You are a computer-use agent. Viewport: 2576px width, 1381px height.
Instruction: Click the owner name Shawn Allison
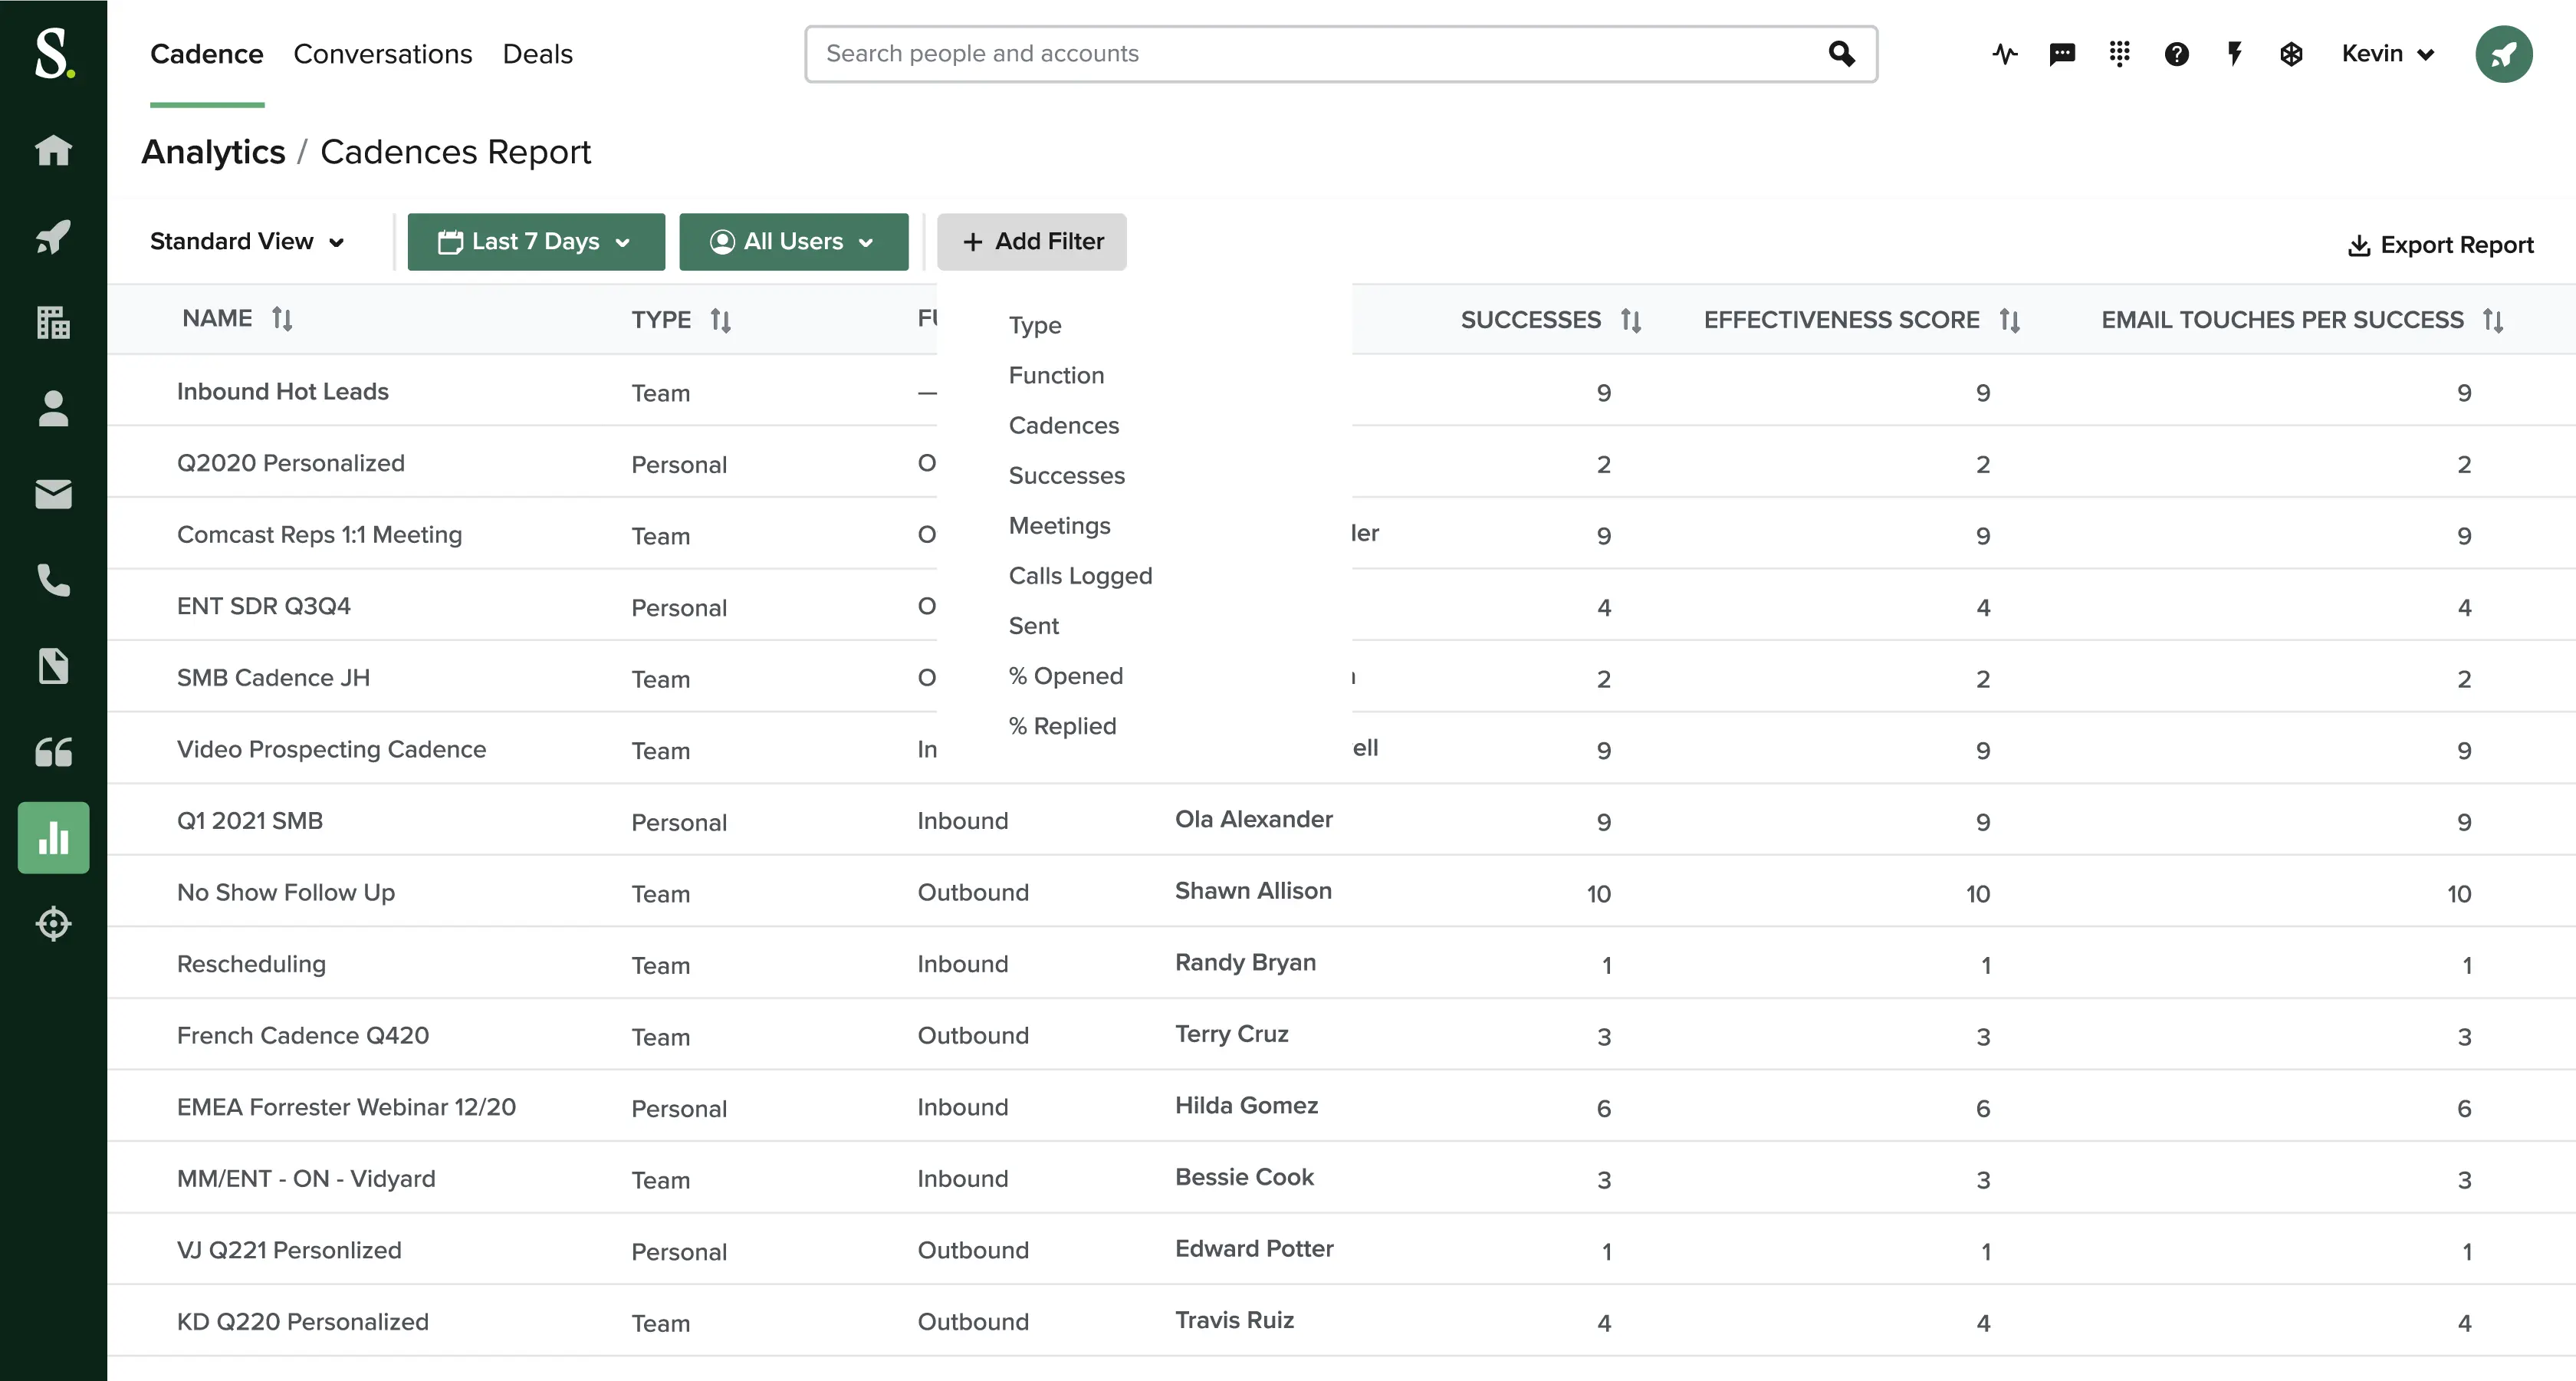(1253, 890)
